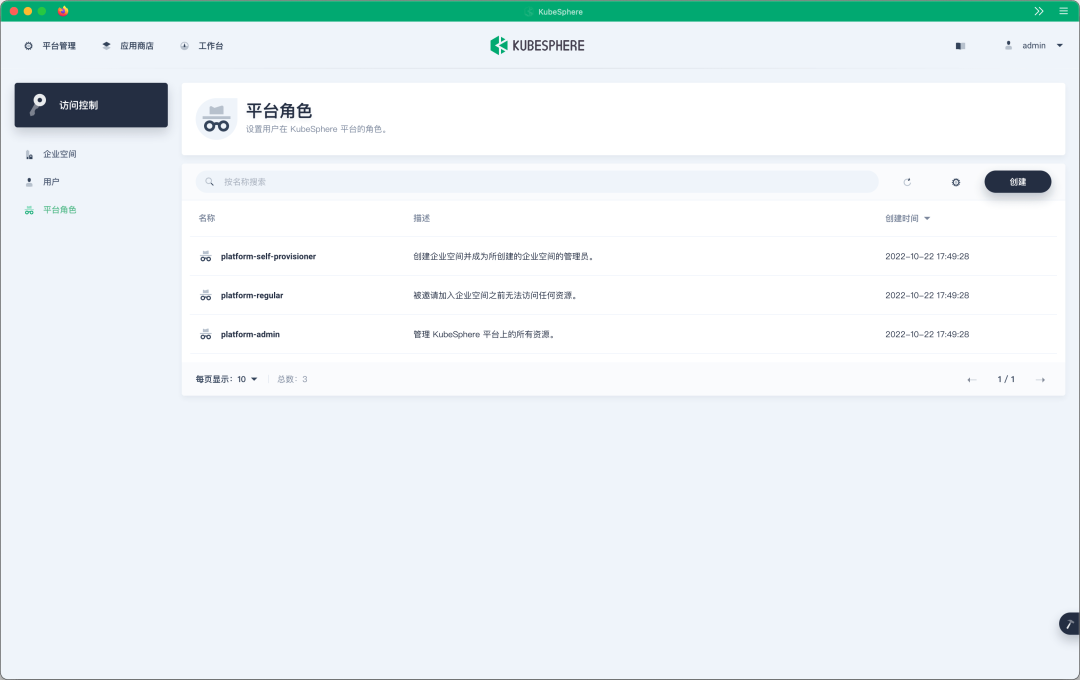The height and width of the screenshot is (680, 1080).
Task: Click the double chevron overflow icon
Action: (x=1039, y=11)
